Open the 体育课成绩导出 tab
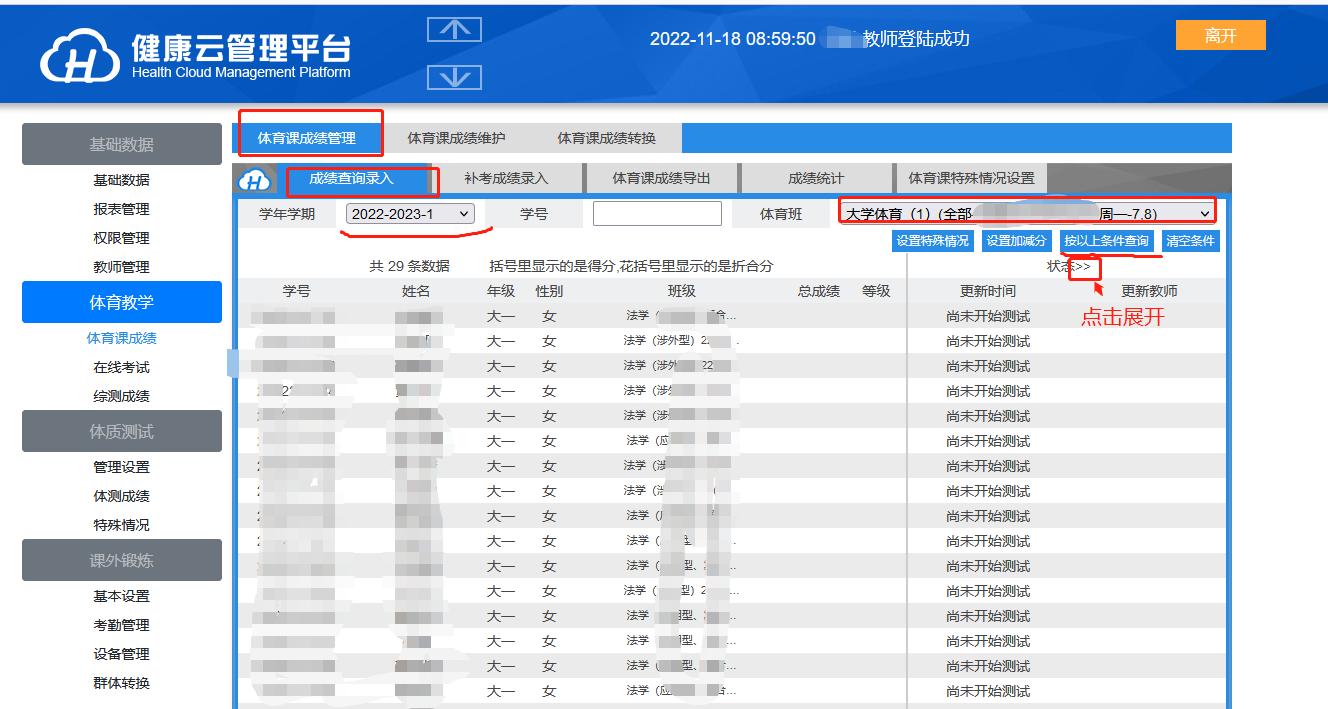The width and height of the screenshot is (1328, 709). 661,179
